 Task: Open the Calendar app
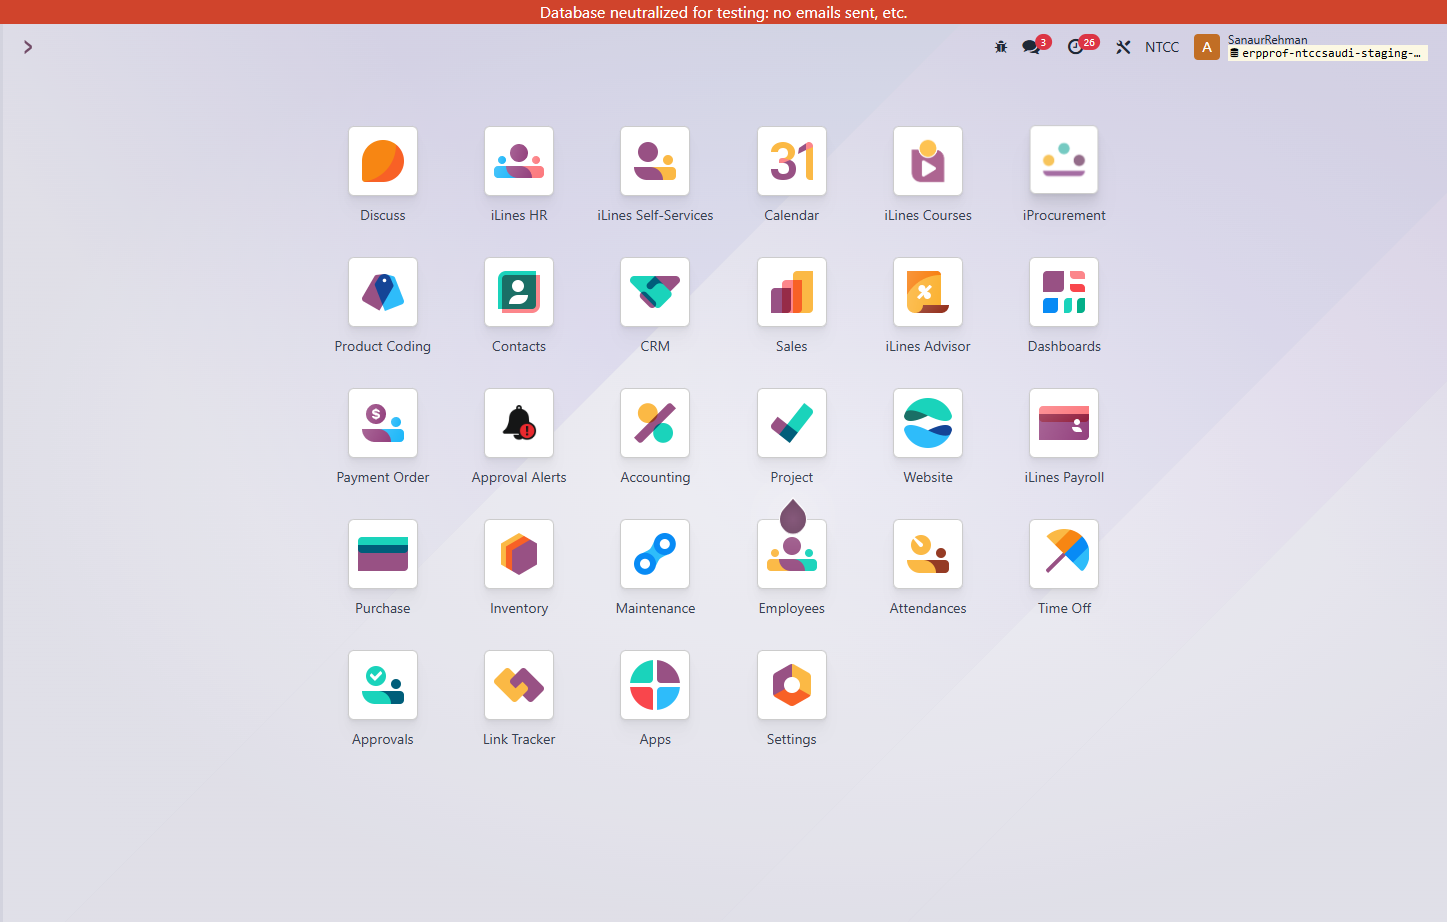tap(792, 161)
